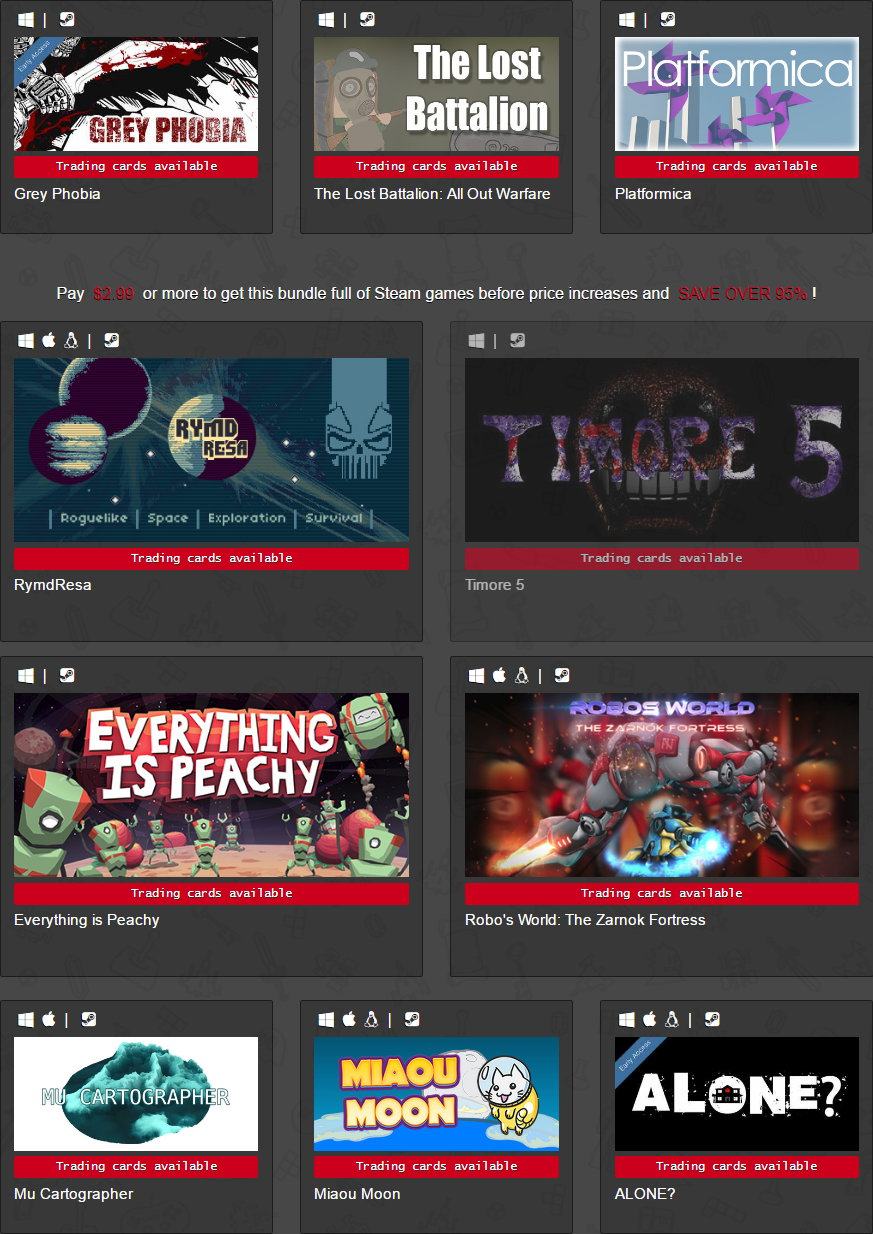Image resolution: width=873 pixels, height=1234 pixels.
Task: Click the Windows icon on The Lost Battalion card
Action: pos(326,19)
